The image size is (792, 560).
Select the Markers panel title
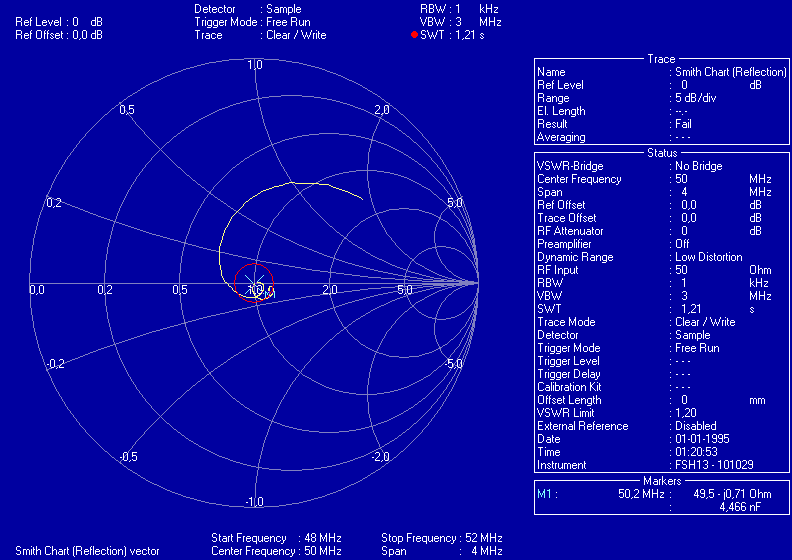click(661, 482)
